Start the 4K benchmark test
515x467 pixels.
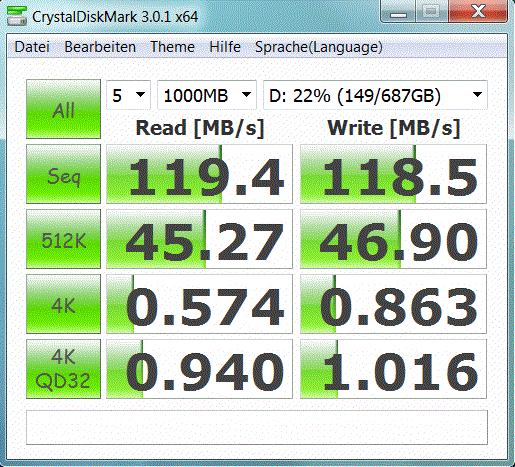(x=63, y=304)
